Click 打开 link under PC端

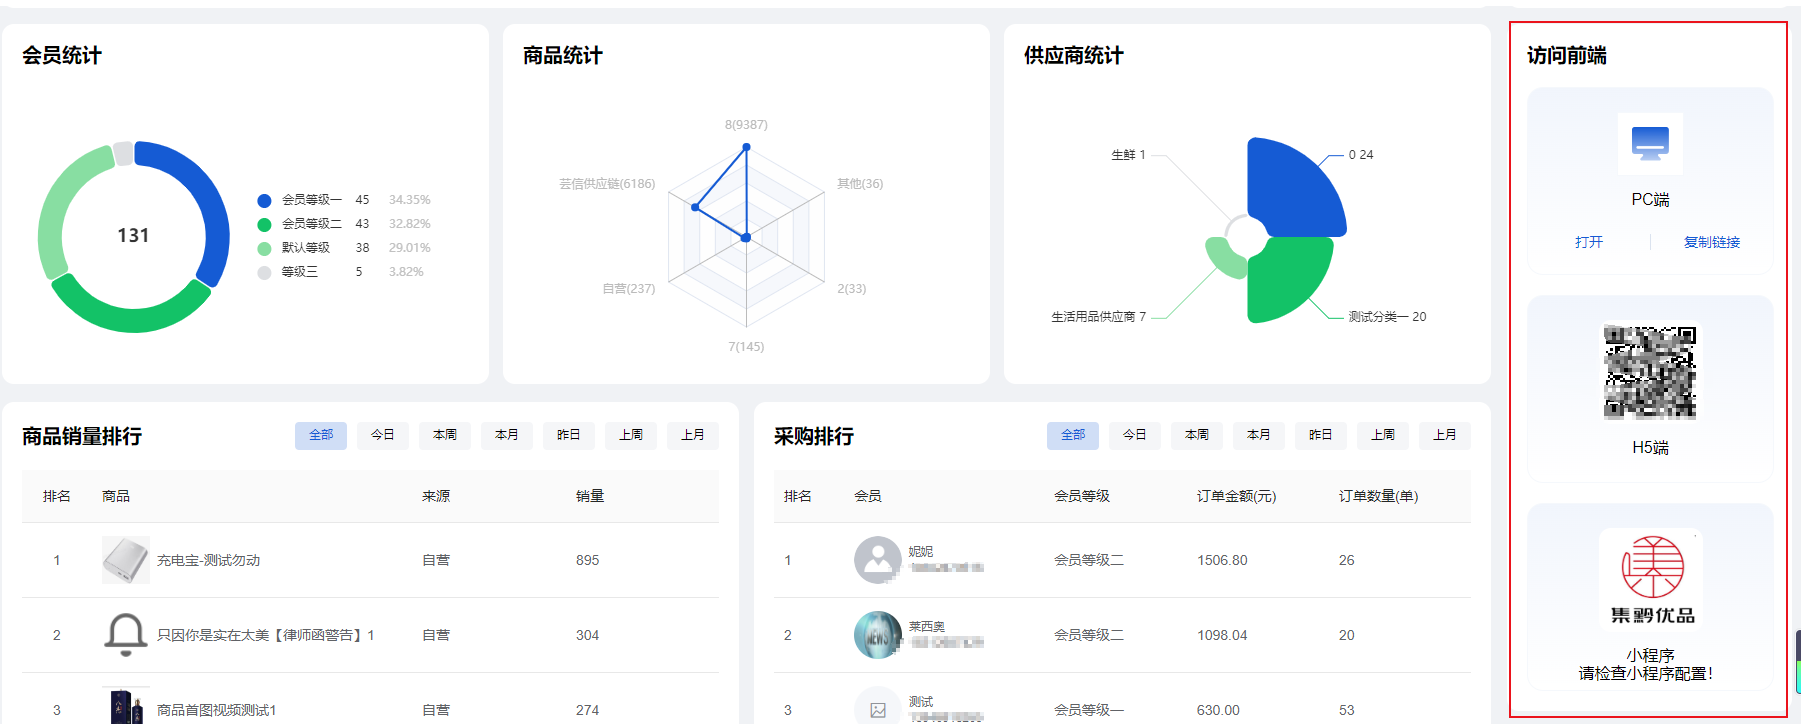[1589, 242]
